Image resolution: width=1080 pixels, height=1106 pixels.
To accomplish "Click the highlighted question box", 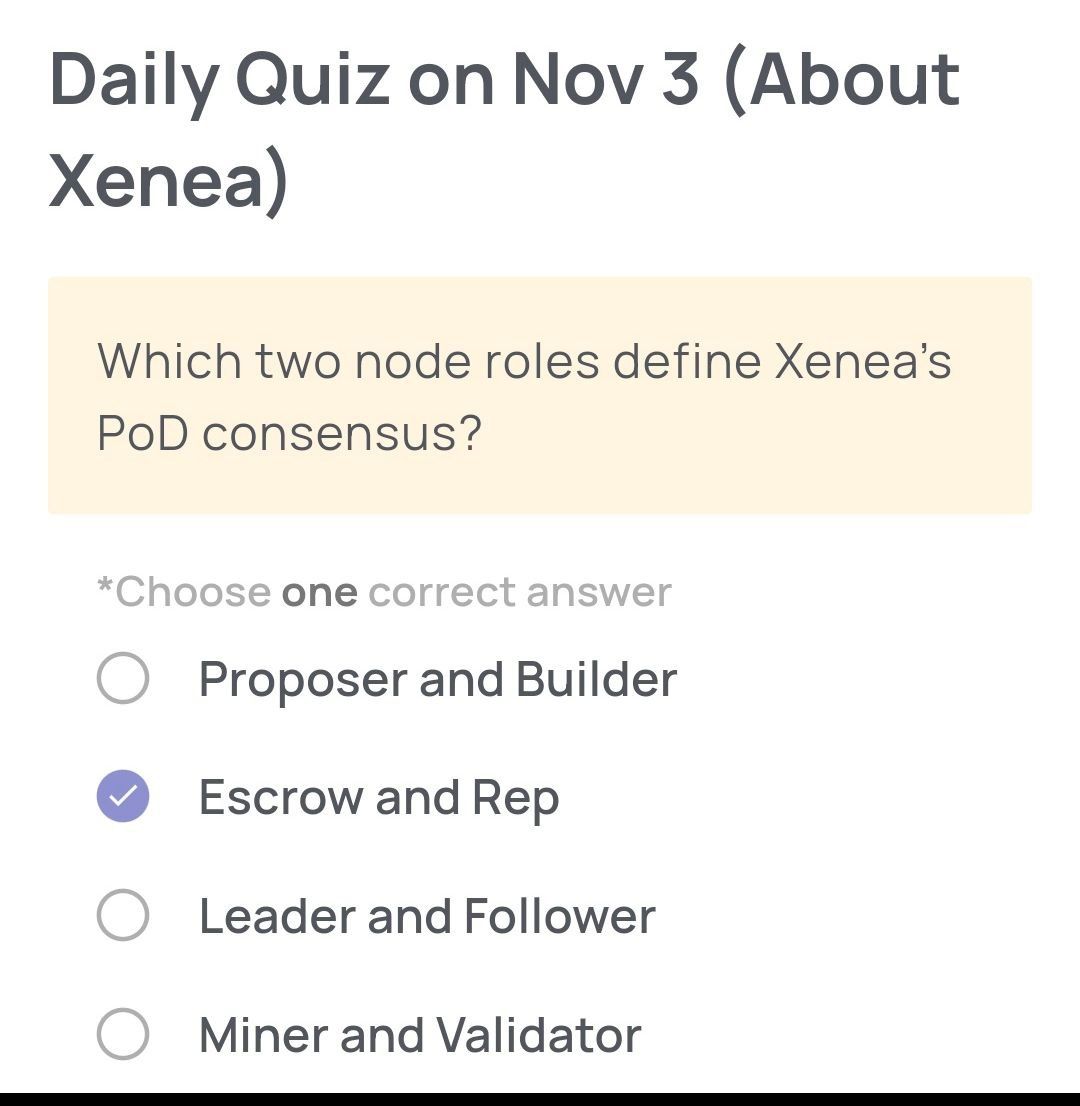I will (x=540, y=393).
